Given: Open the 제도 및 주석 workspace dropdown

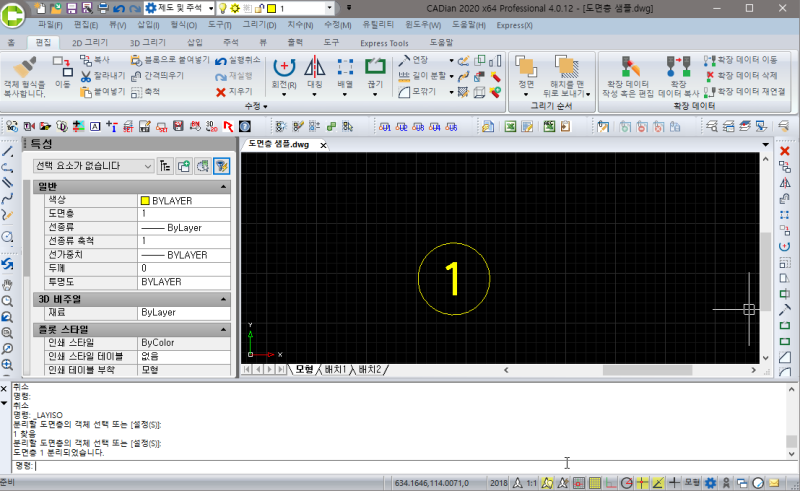Looking at the screenshot, I should pyautogui.click(x=211, y=8).
